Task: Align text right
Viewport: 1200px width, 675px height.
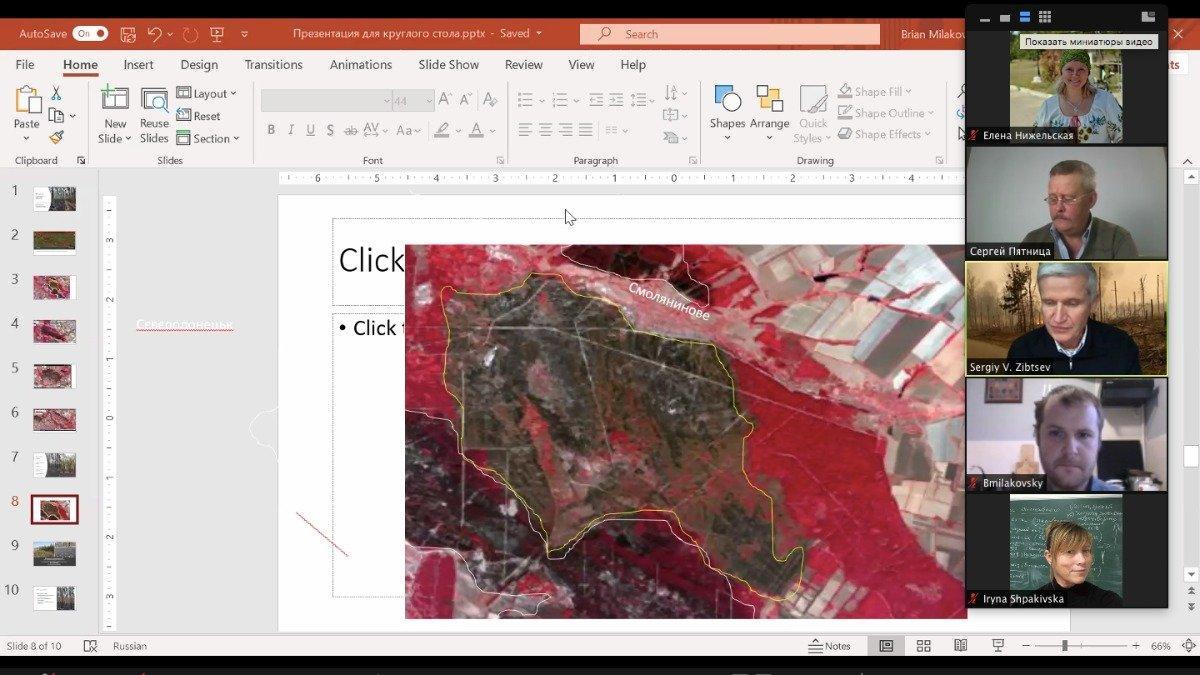Action: 566,130
